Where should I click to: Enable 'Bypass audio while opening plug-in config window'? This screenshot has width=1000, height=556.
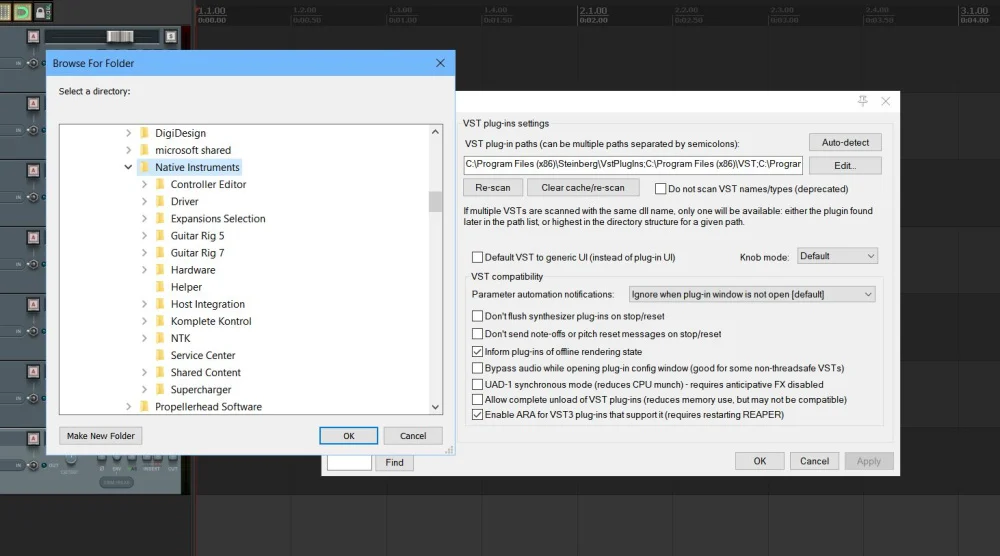coord(477,368)
